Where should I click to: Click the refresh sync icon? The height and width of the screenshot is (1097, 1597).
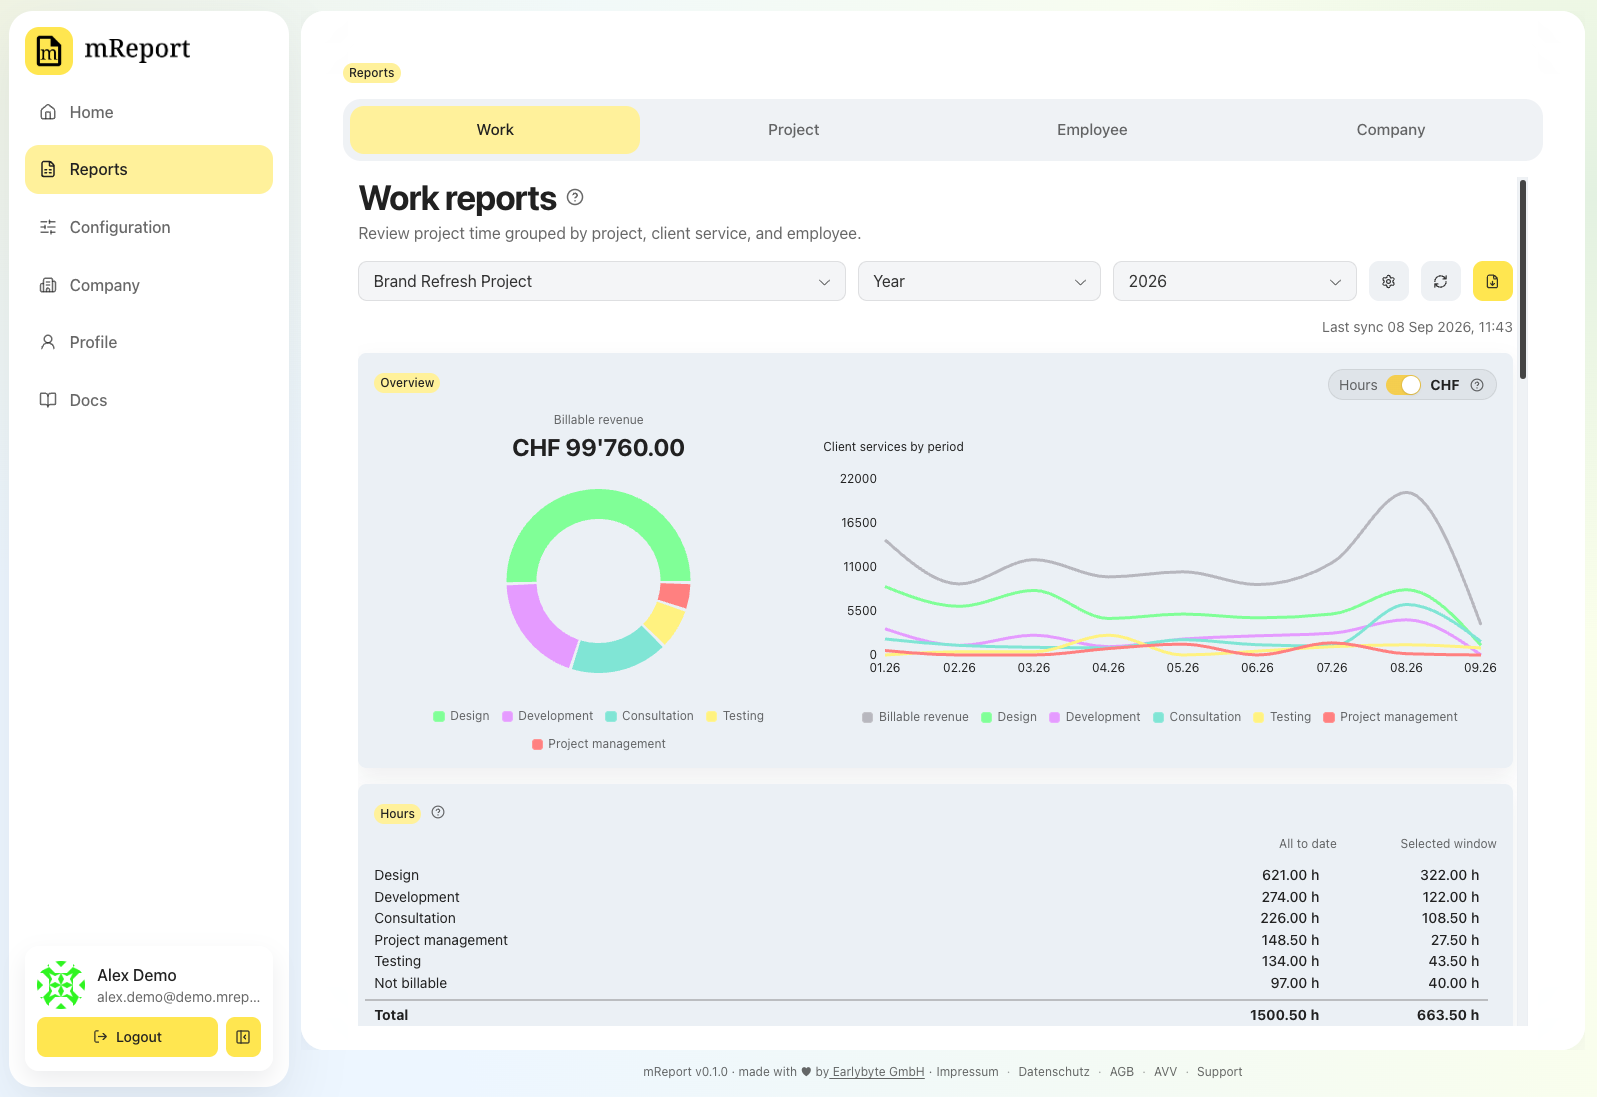pos(1440,281)
